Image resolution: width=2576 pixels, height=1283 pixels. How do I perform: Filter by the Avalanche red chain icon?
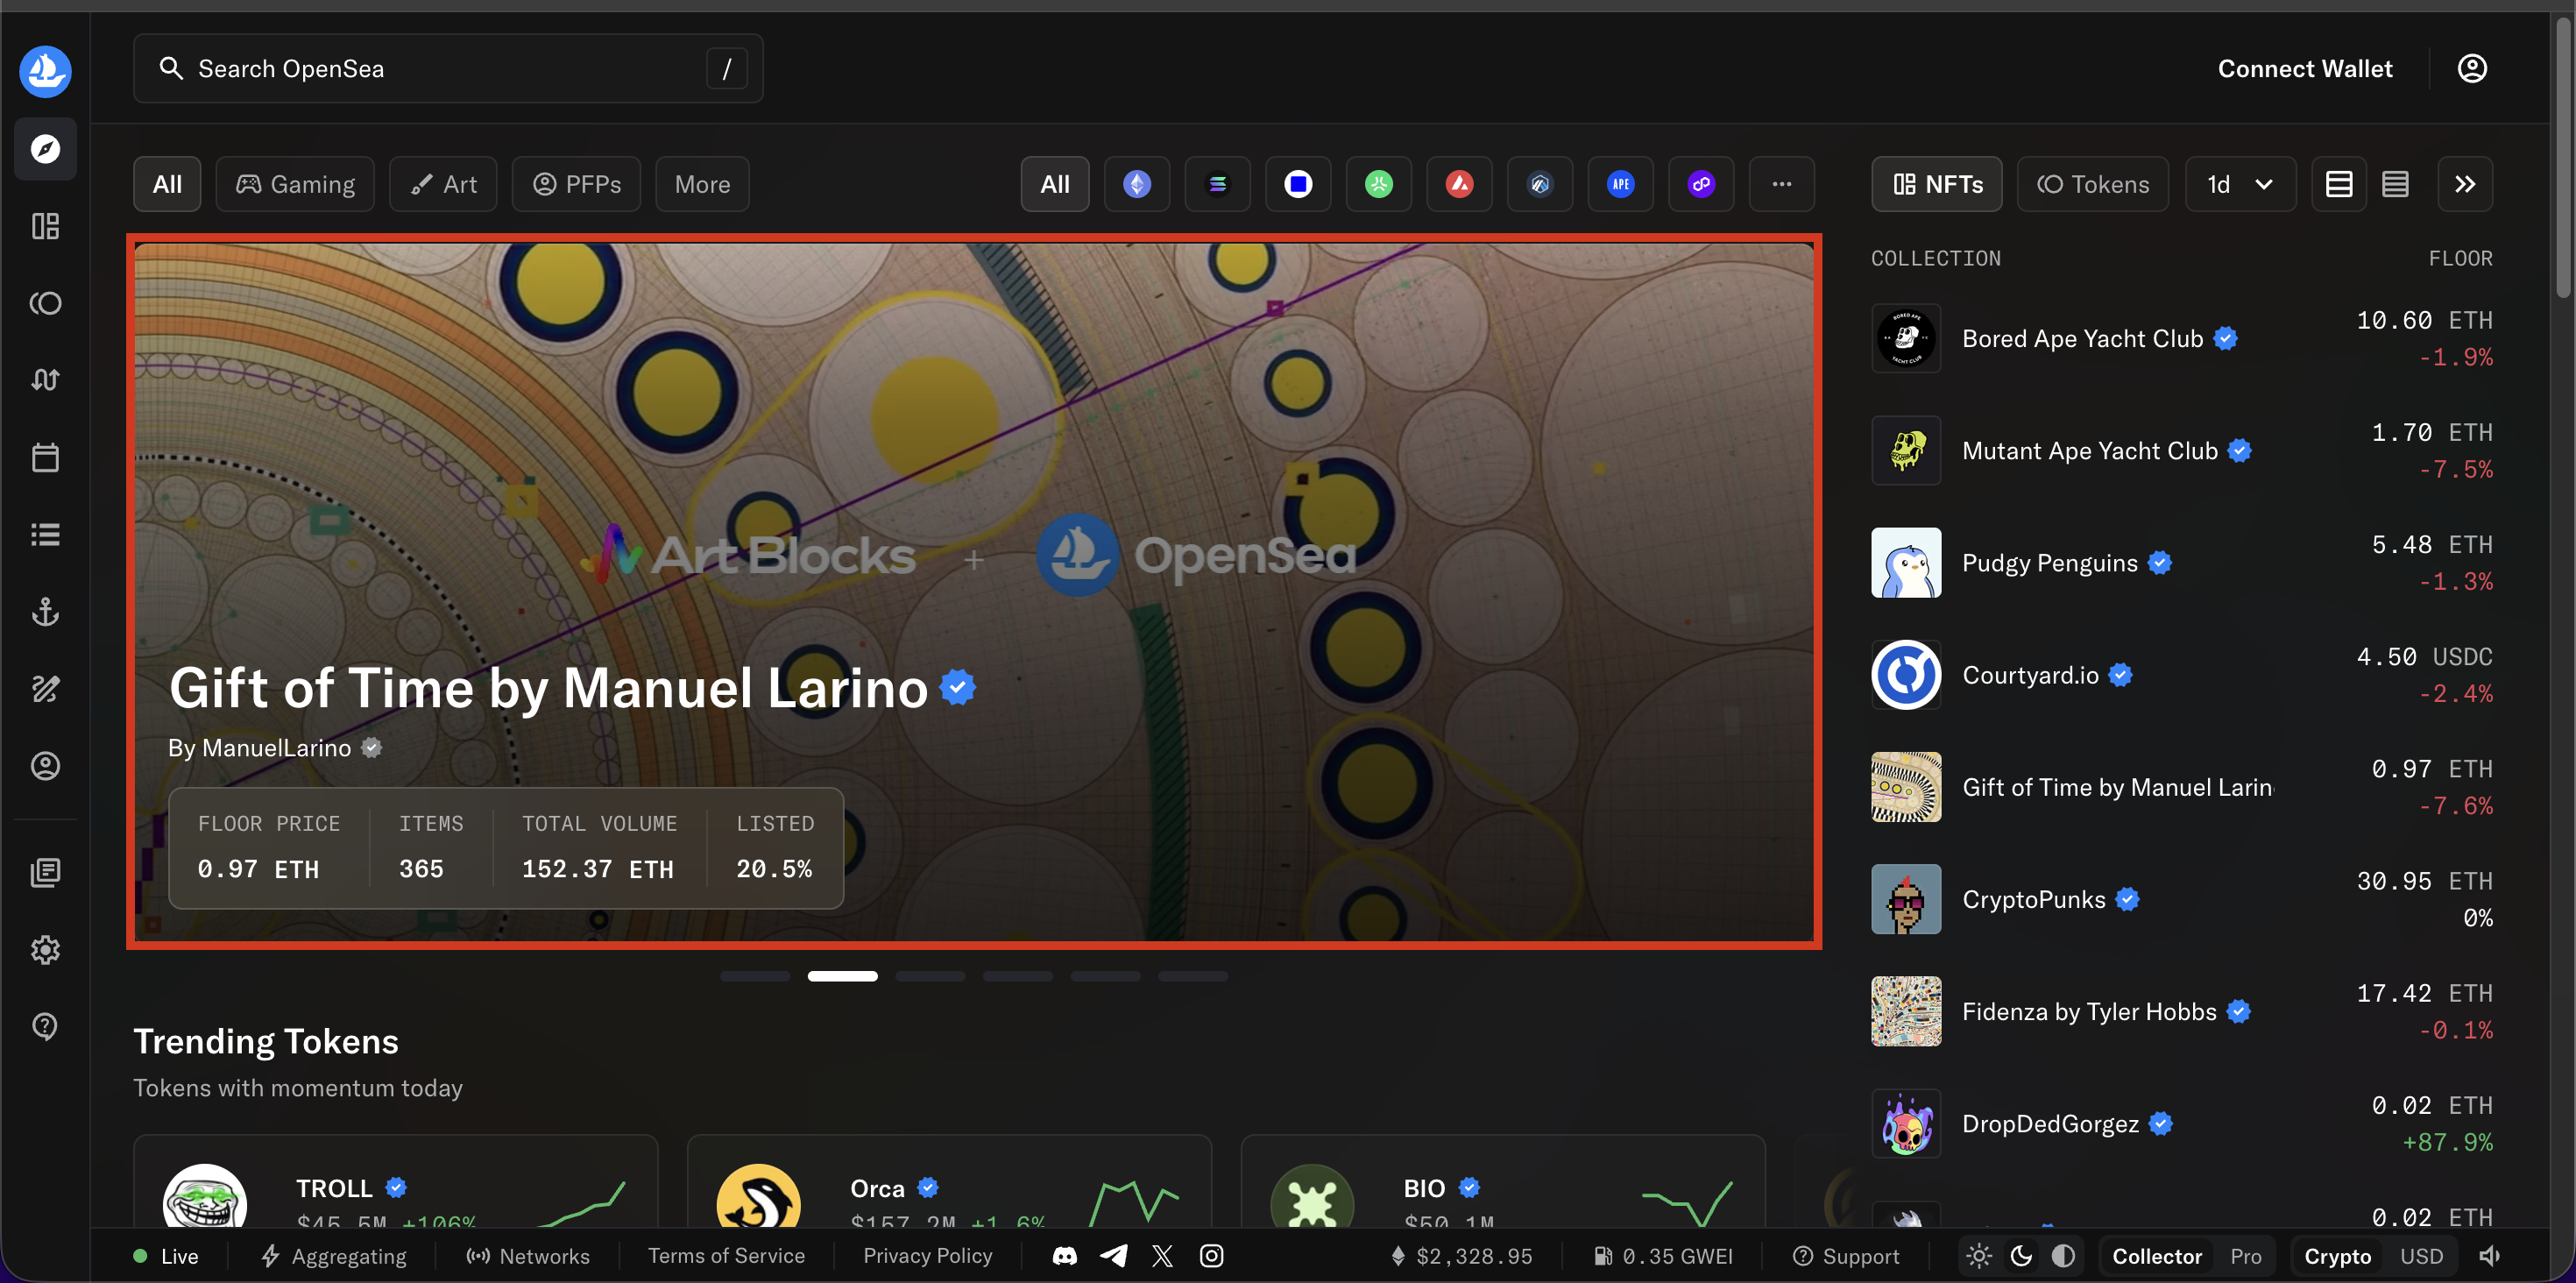1459,184
